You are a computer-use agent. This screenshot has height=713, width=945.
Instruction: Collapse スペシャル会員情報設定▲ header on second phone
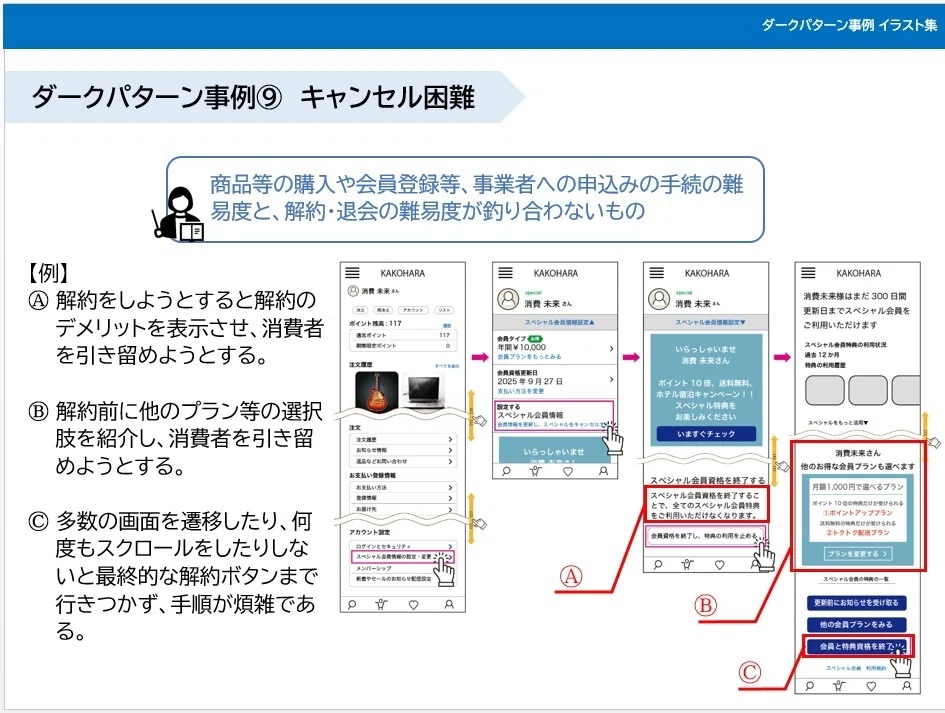[x=555, y=322]
